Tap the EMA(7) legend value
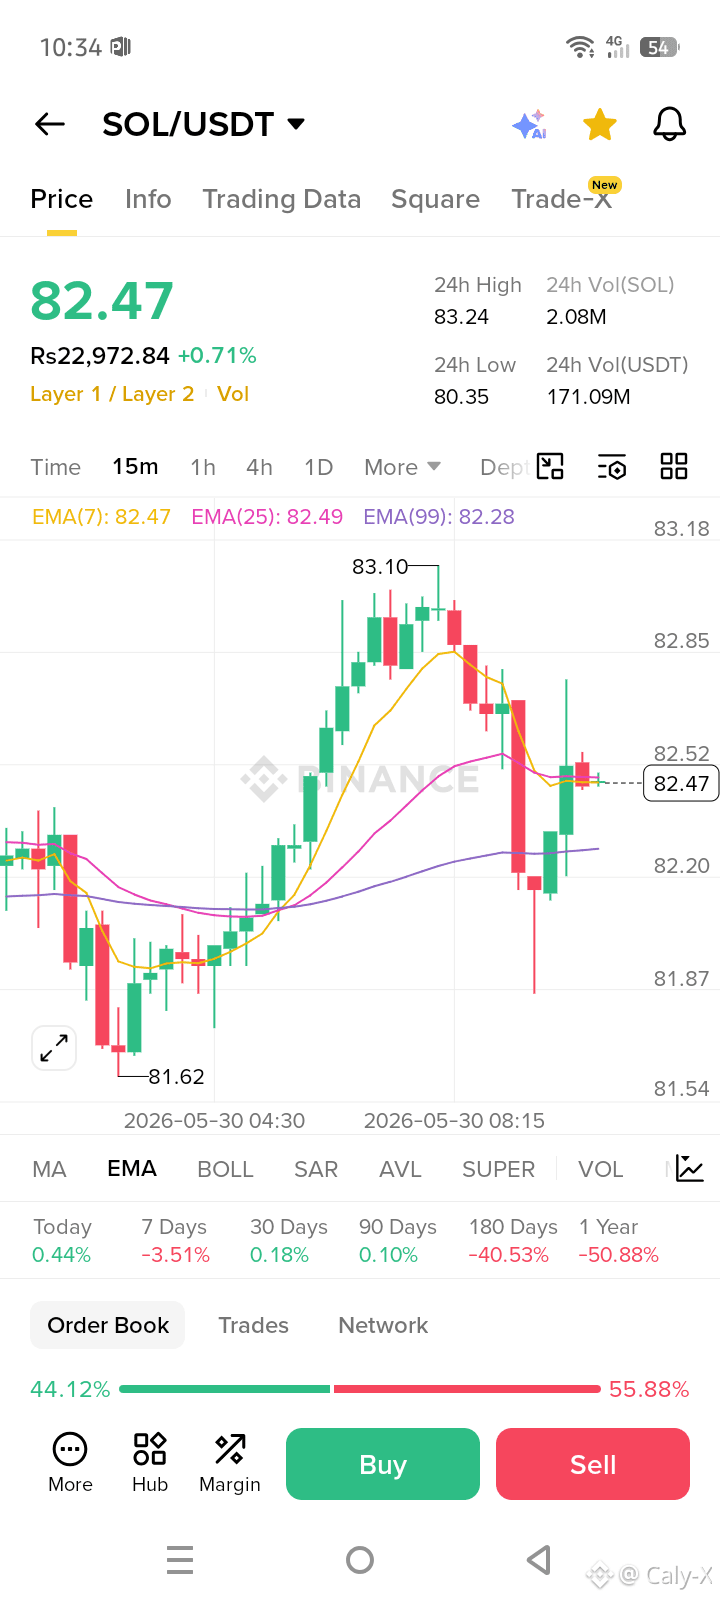Image resolution: width=720 pixels, height=1600 pixels. pyautogui.click(x=101, y=517)
